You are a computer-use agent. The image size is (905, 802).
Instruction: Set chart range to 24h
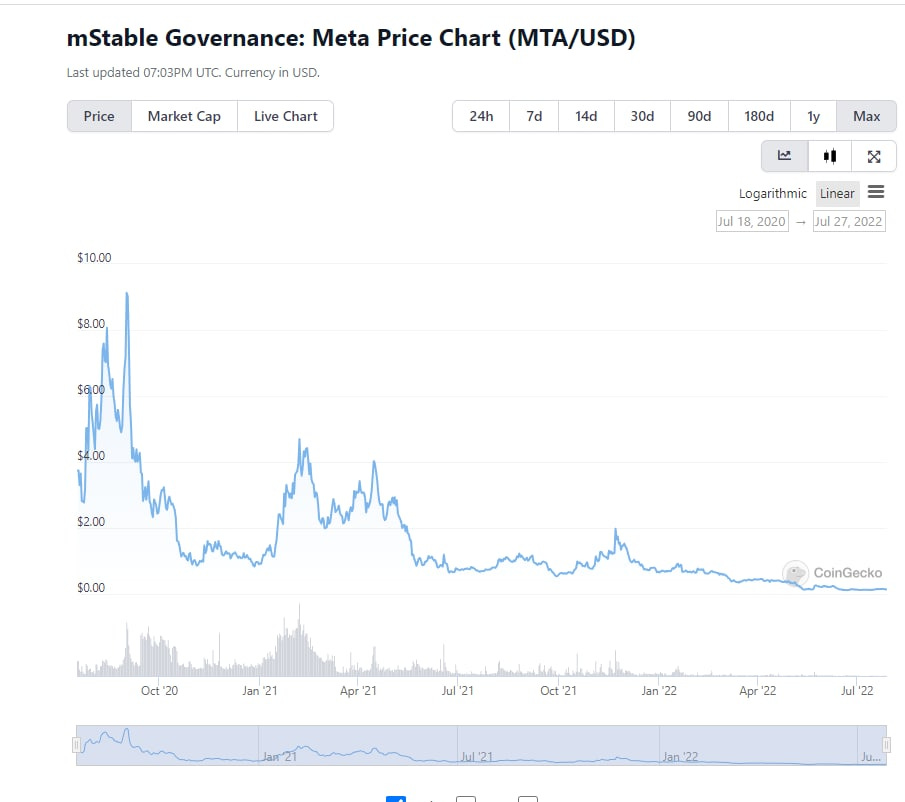[x=481, y=116]
